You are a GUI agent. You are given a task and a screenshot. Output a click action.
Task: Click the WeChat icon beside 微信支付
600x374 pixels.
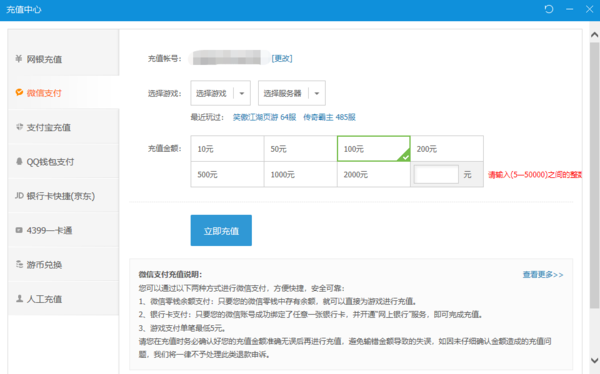tap(19, 92)
